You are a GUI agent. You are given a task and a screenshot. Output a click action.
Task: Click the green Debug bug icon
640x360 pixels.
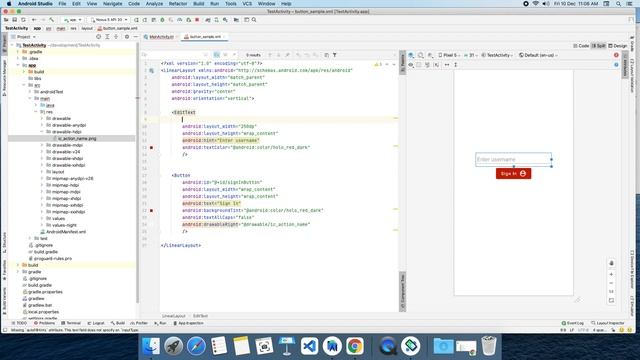click(x=162, y=20)
